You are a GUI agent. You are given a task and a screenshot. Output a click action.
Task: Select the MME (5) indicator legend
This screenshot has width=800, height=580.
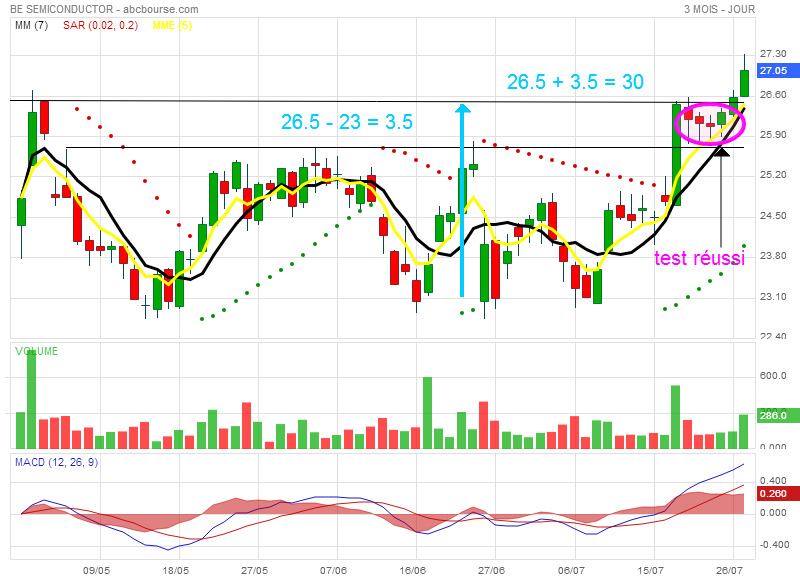[x=172, y=25]
